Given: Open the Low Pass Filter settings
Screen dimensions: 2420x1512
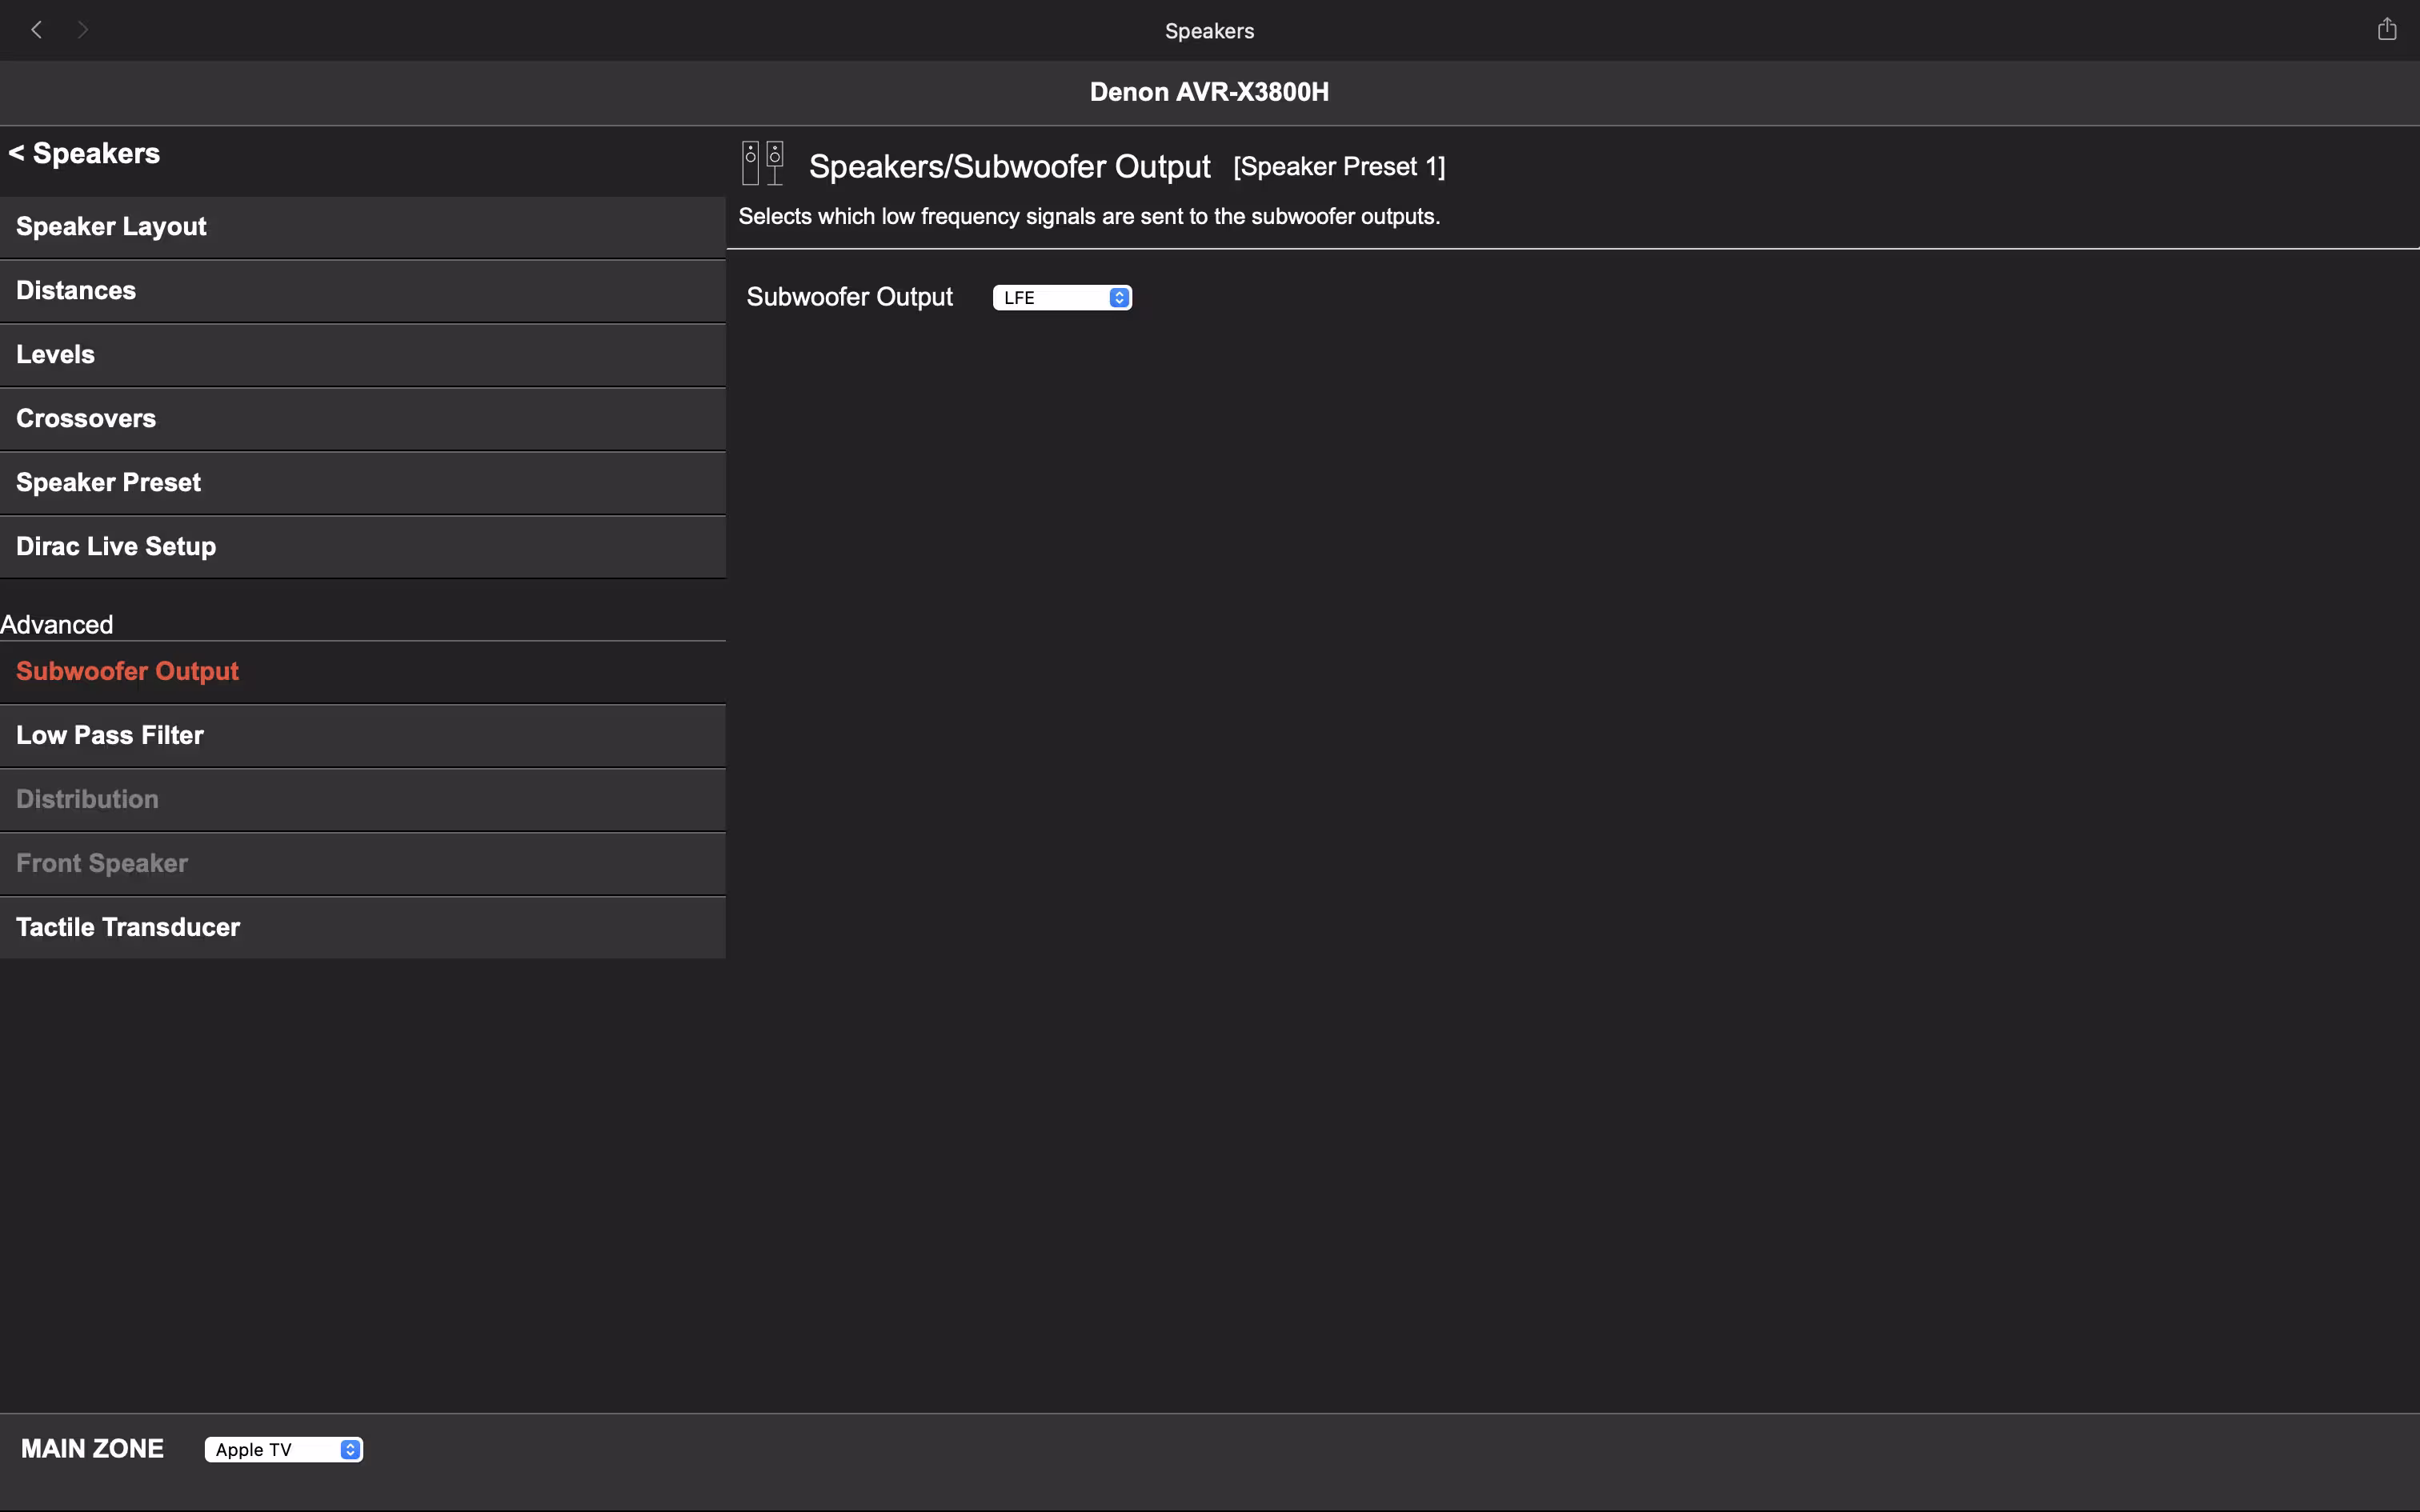Looking at the screenshot, I should click(x=110, y=735).
